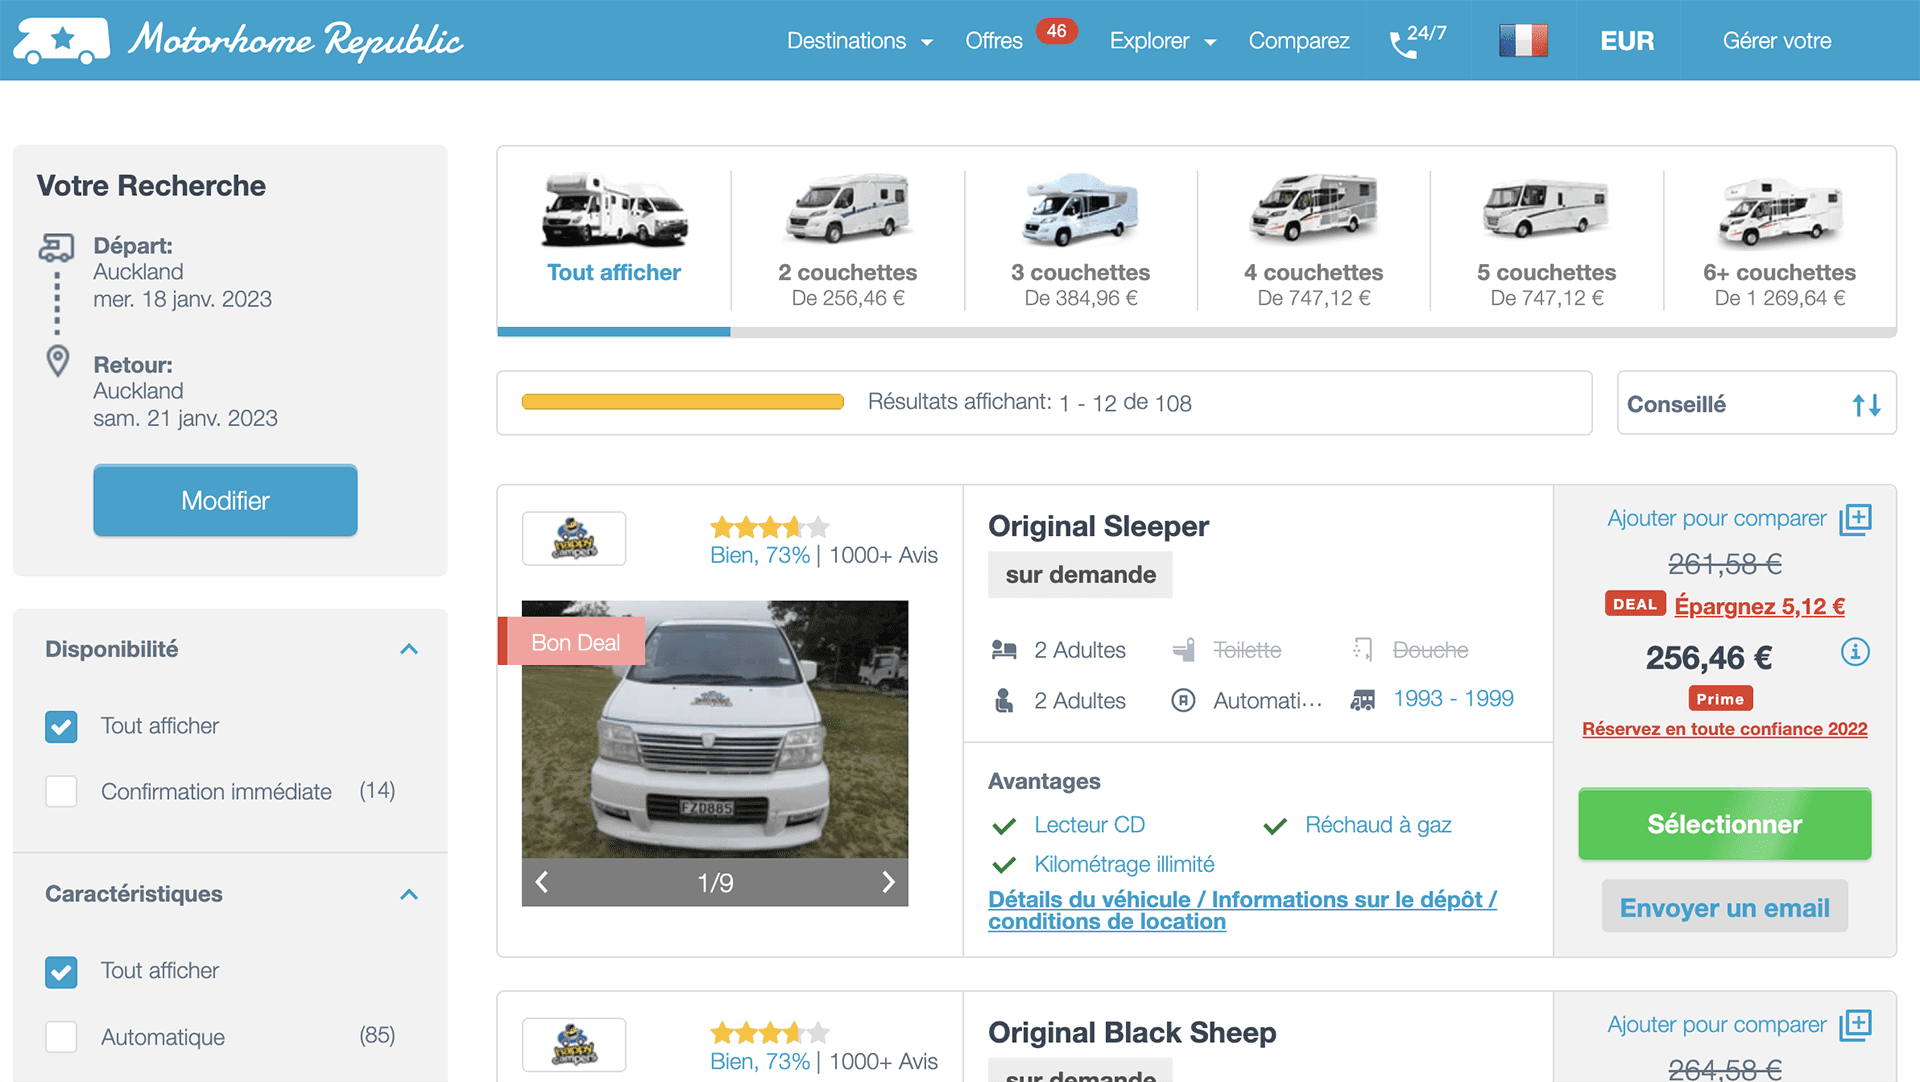Show previous photo with the left arrow

542,882
